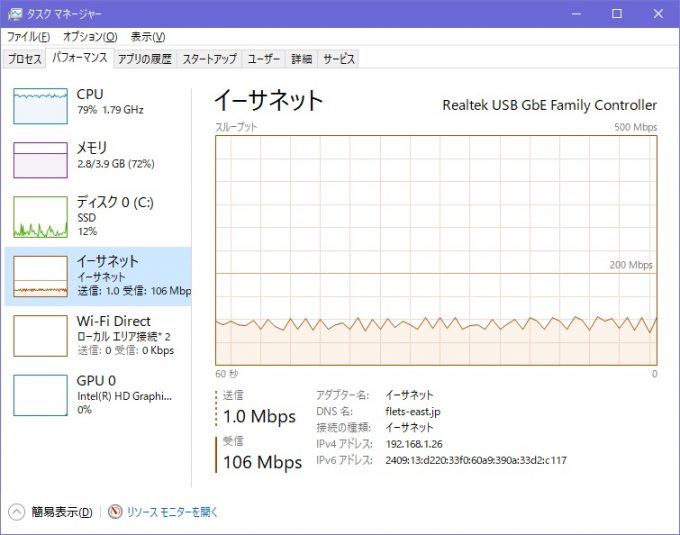Viewport: 680px width, 535px height.
Task: Select the Wi-Fi Direct adapter entry
Action: point(100,336)
